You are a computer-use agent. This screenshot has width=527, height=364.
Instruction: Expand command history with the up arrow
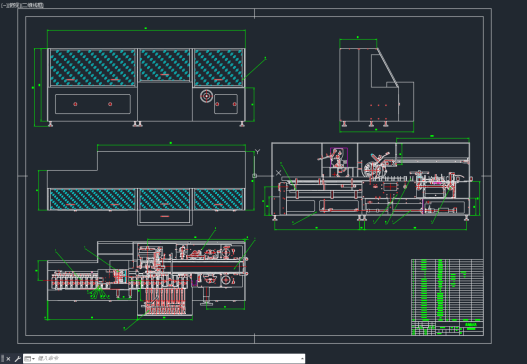pyautogui.click(x=302, y=359)
